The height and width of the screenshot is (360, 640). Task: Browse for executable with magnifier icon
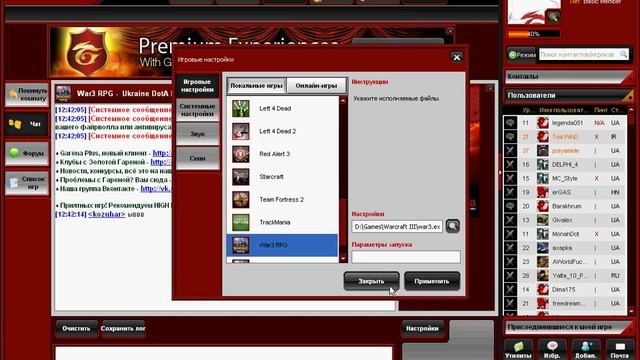(x=452, y=226)
